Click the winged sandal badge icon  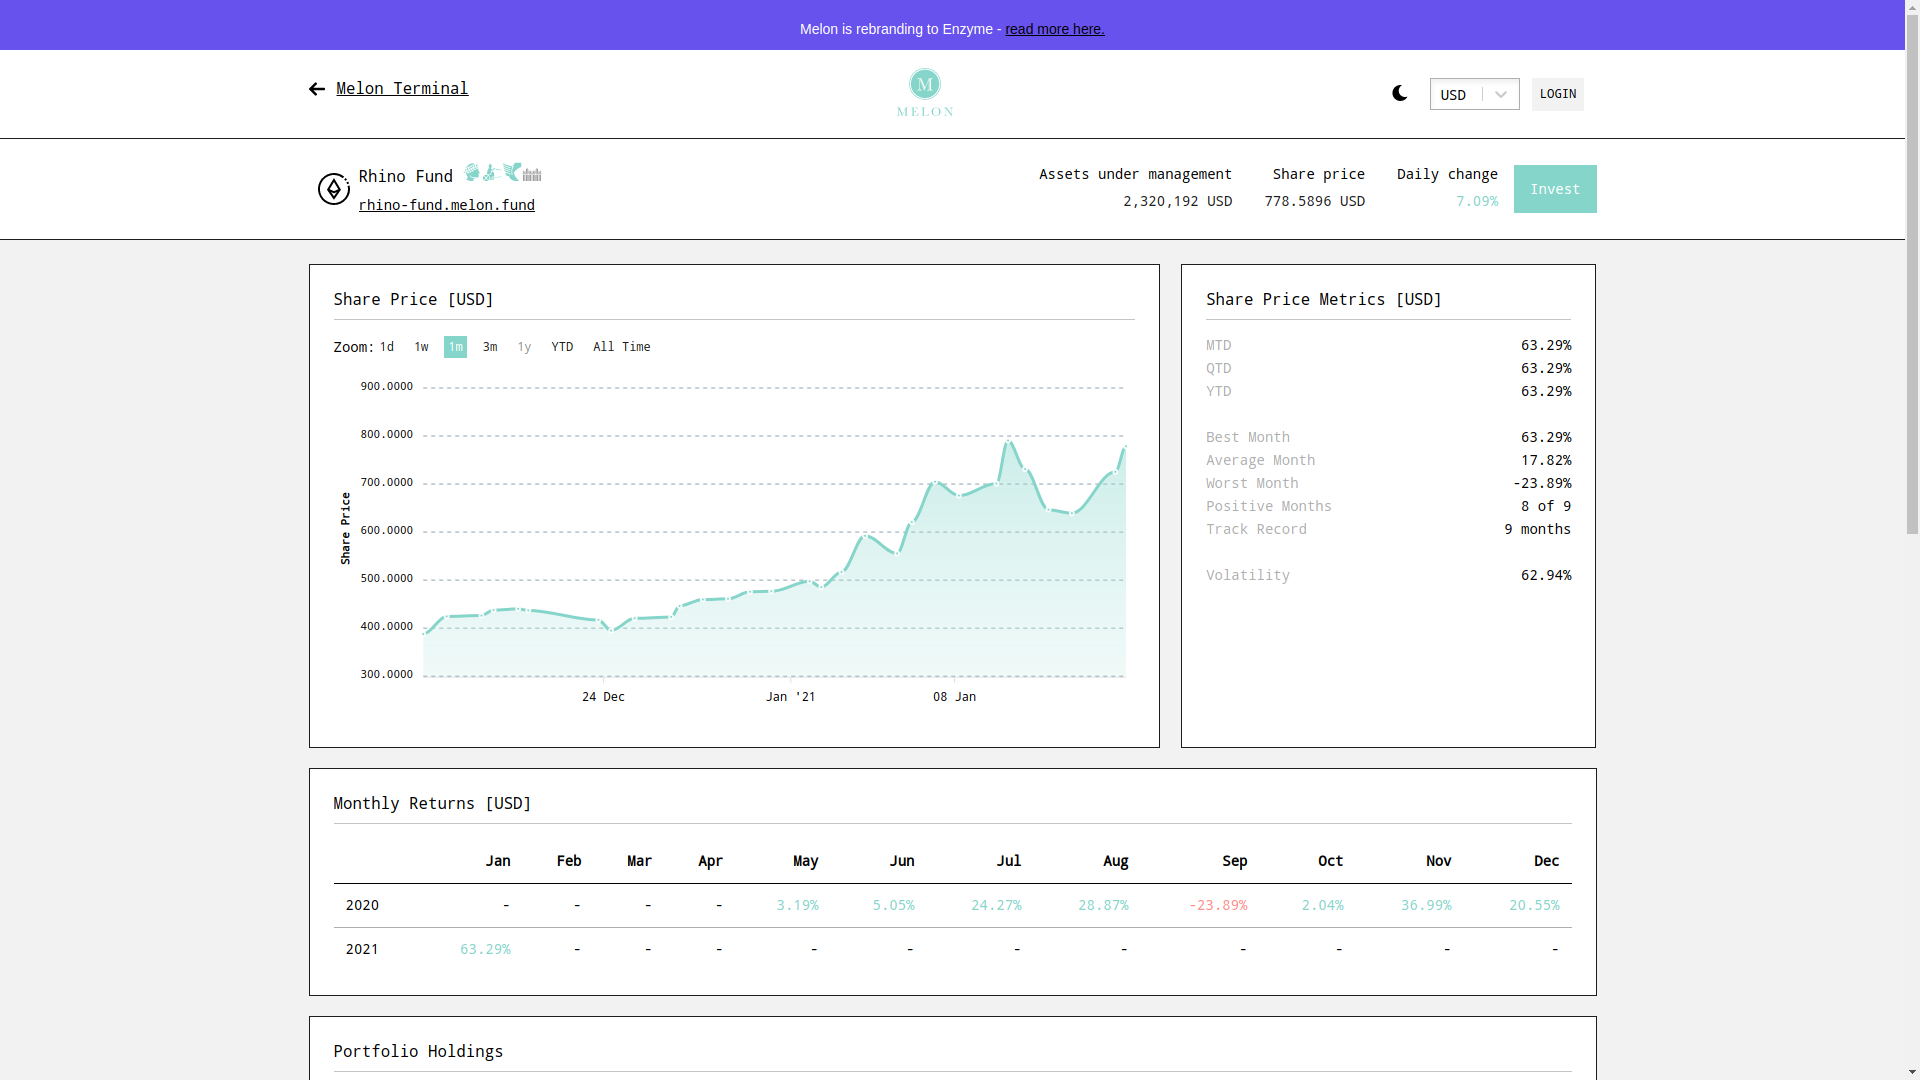pyautogui.click(x=512, y=172)
